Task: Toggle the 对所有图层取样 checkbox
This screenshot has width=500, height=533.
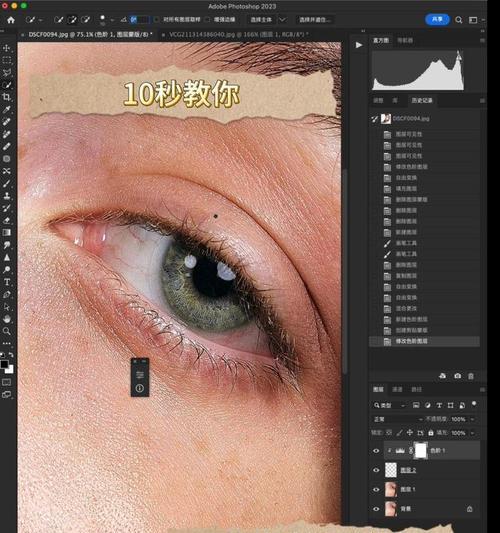Action: tap(156, 20)
